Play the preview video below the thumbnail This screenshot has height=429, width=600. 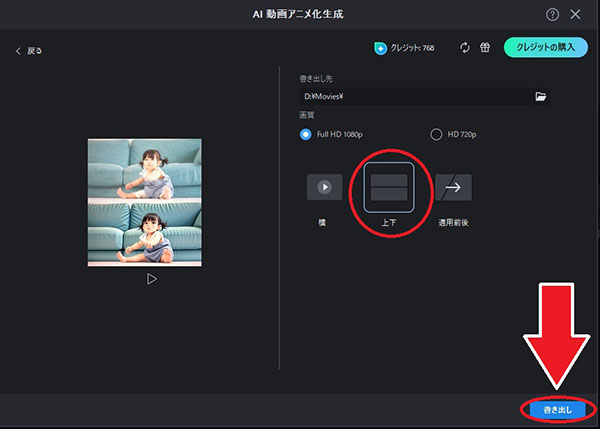click(152, 279)
